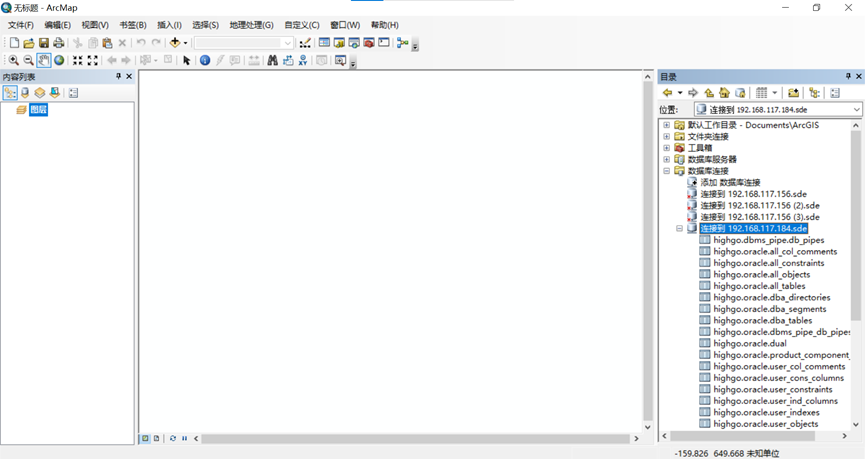Screen dimensions: 865x459
Task: Switch to layout view at map bottom
Action: tap(157, 438)
